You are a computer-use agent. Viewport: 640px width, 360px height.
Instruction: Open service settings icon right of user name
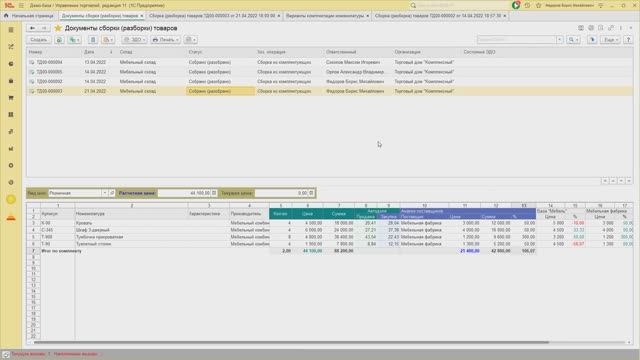[x=600, y=5]
